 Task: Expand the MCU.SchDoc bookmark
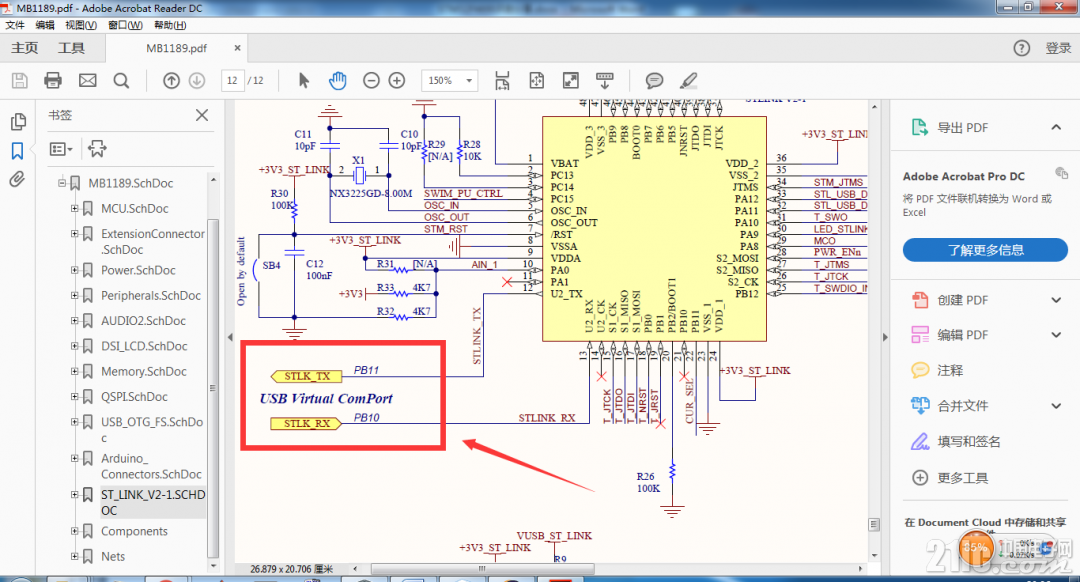(x=74, y=209)
